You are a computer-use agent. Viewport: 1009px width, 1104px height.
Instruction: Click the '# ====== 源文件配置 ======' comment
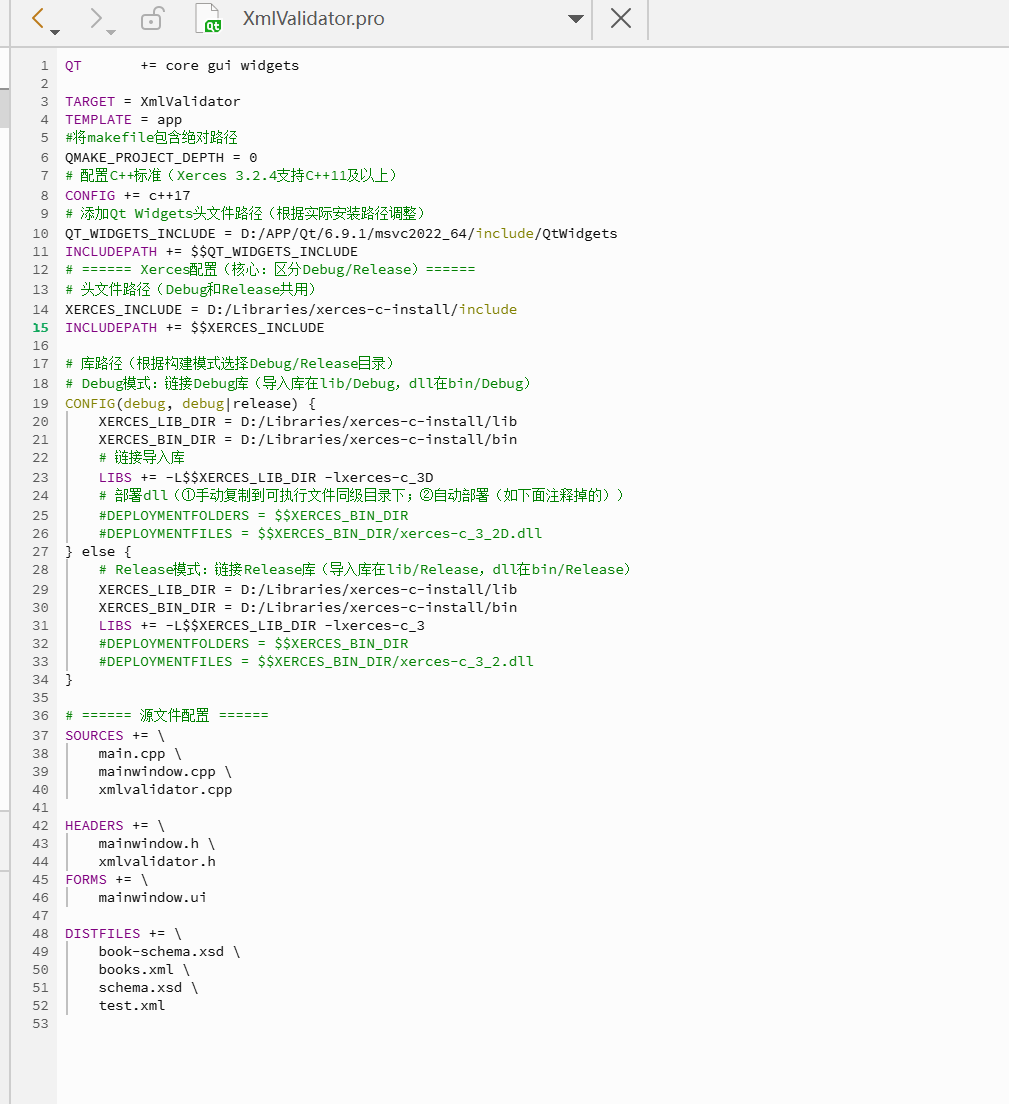(167, 715)
